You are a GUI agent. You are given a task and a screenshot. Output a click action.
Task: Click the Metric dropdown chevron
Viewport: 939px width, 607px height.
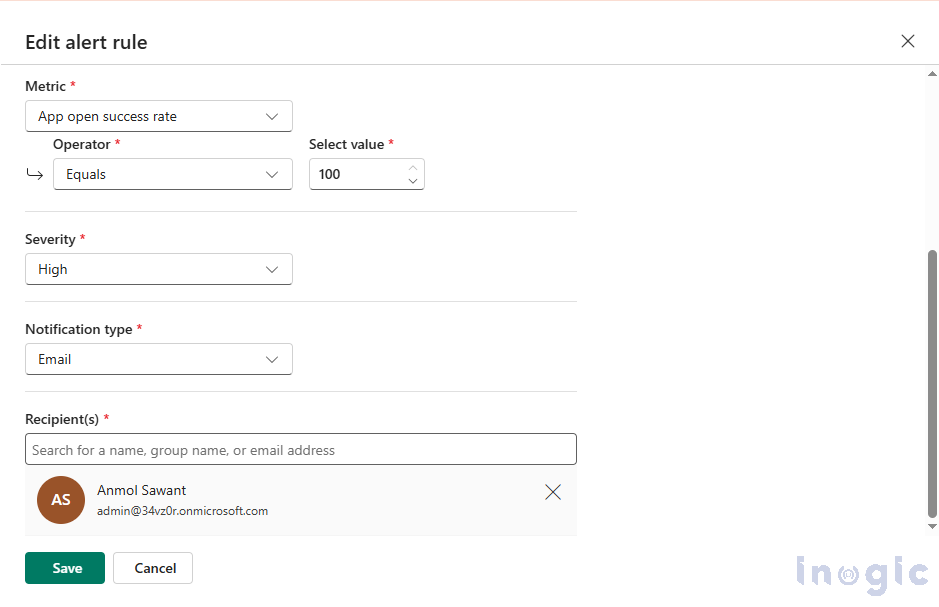pos(271,116)
